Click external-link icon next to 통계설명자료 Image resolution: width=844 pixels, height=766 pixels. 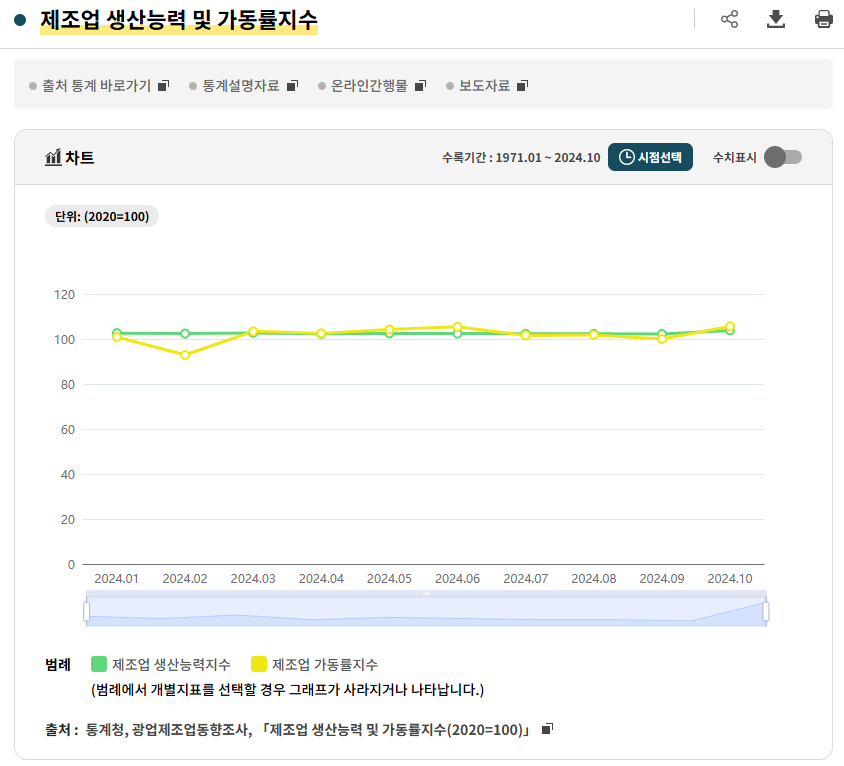coord(292,86)
